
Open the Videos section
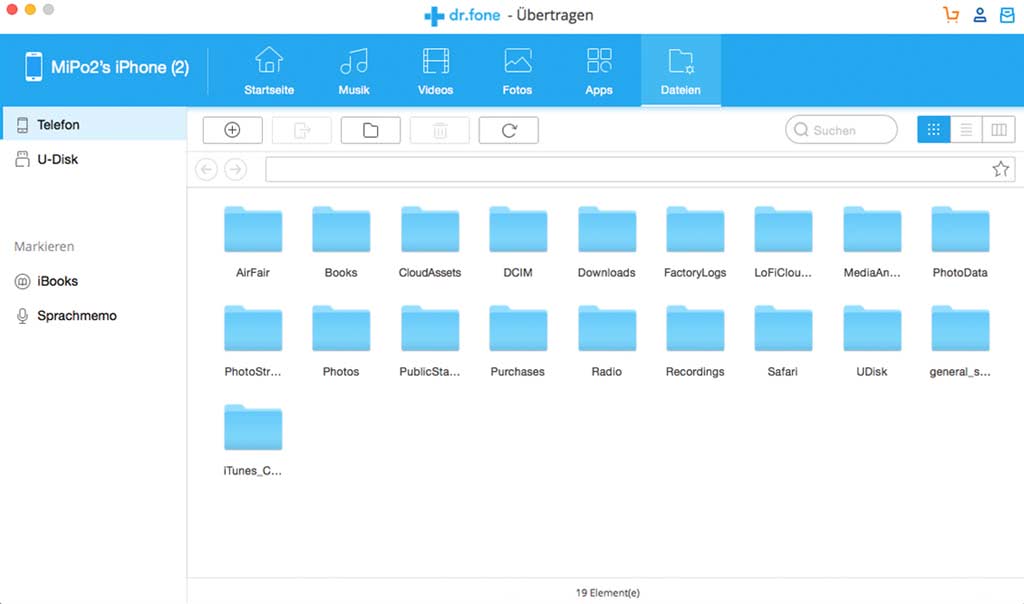pyautogui.click(x=435, y=68)
